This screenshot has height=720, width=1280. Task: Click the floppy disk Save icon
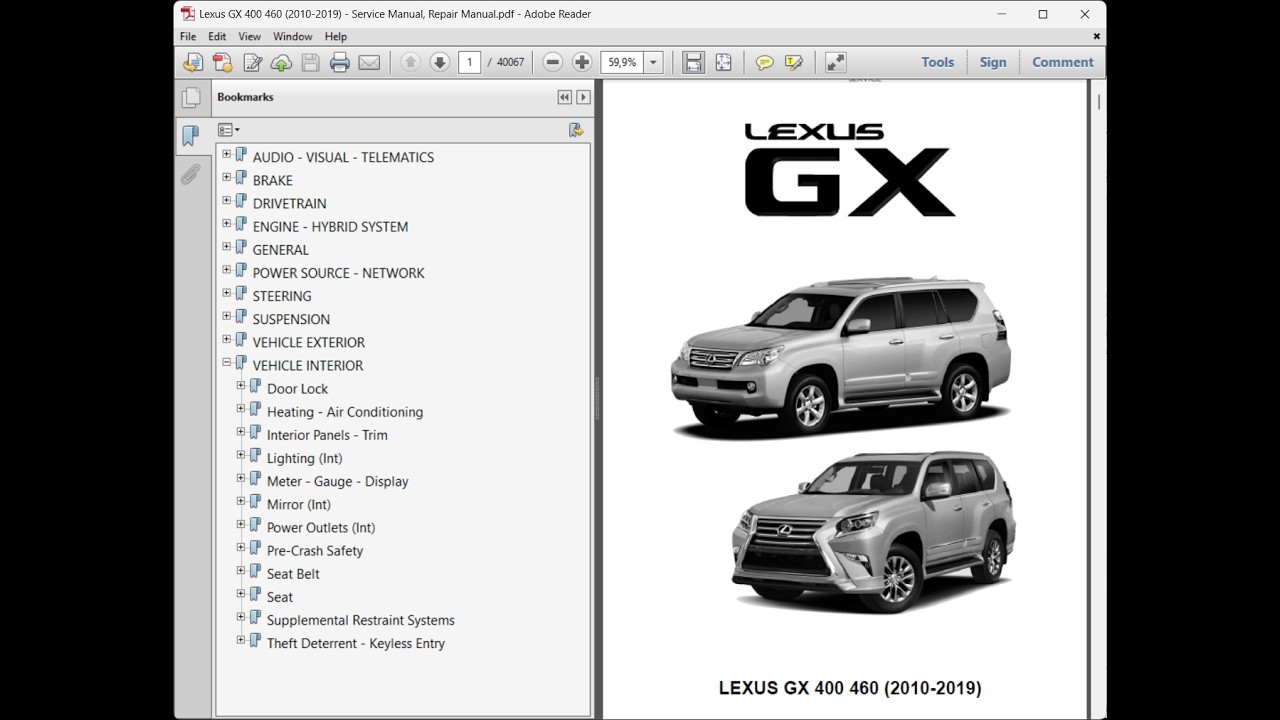tap(311, 62)
